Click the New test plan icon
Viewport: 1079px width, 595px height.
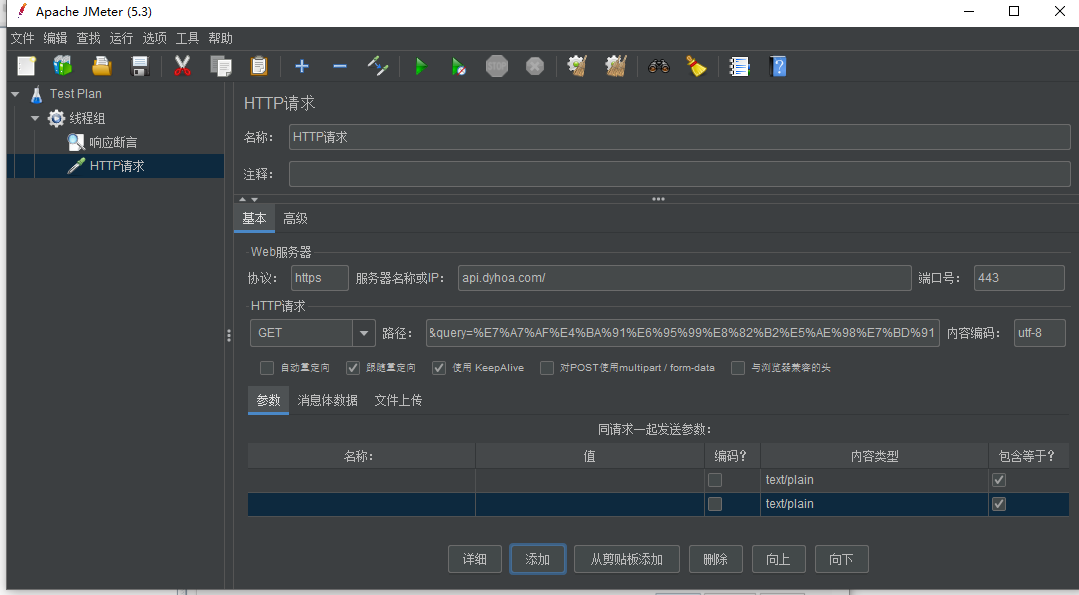[x=26, y=66]
